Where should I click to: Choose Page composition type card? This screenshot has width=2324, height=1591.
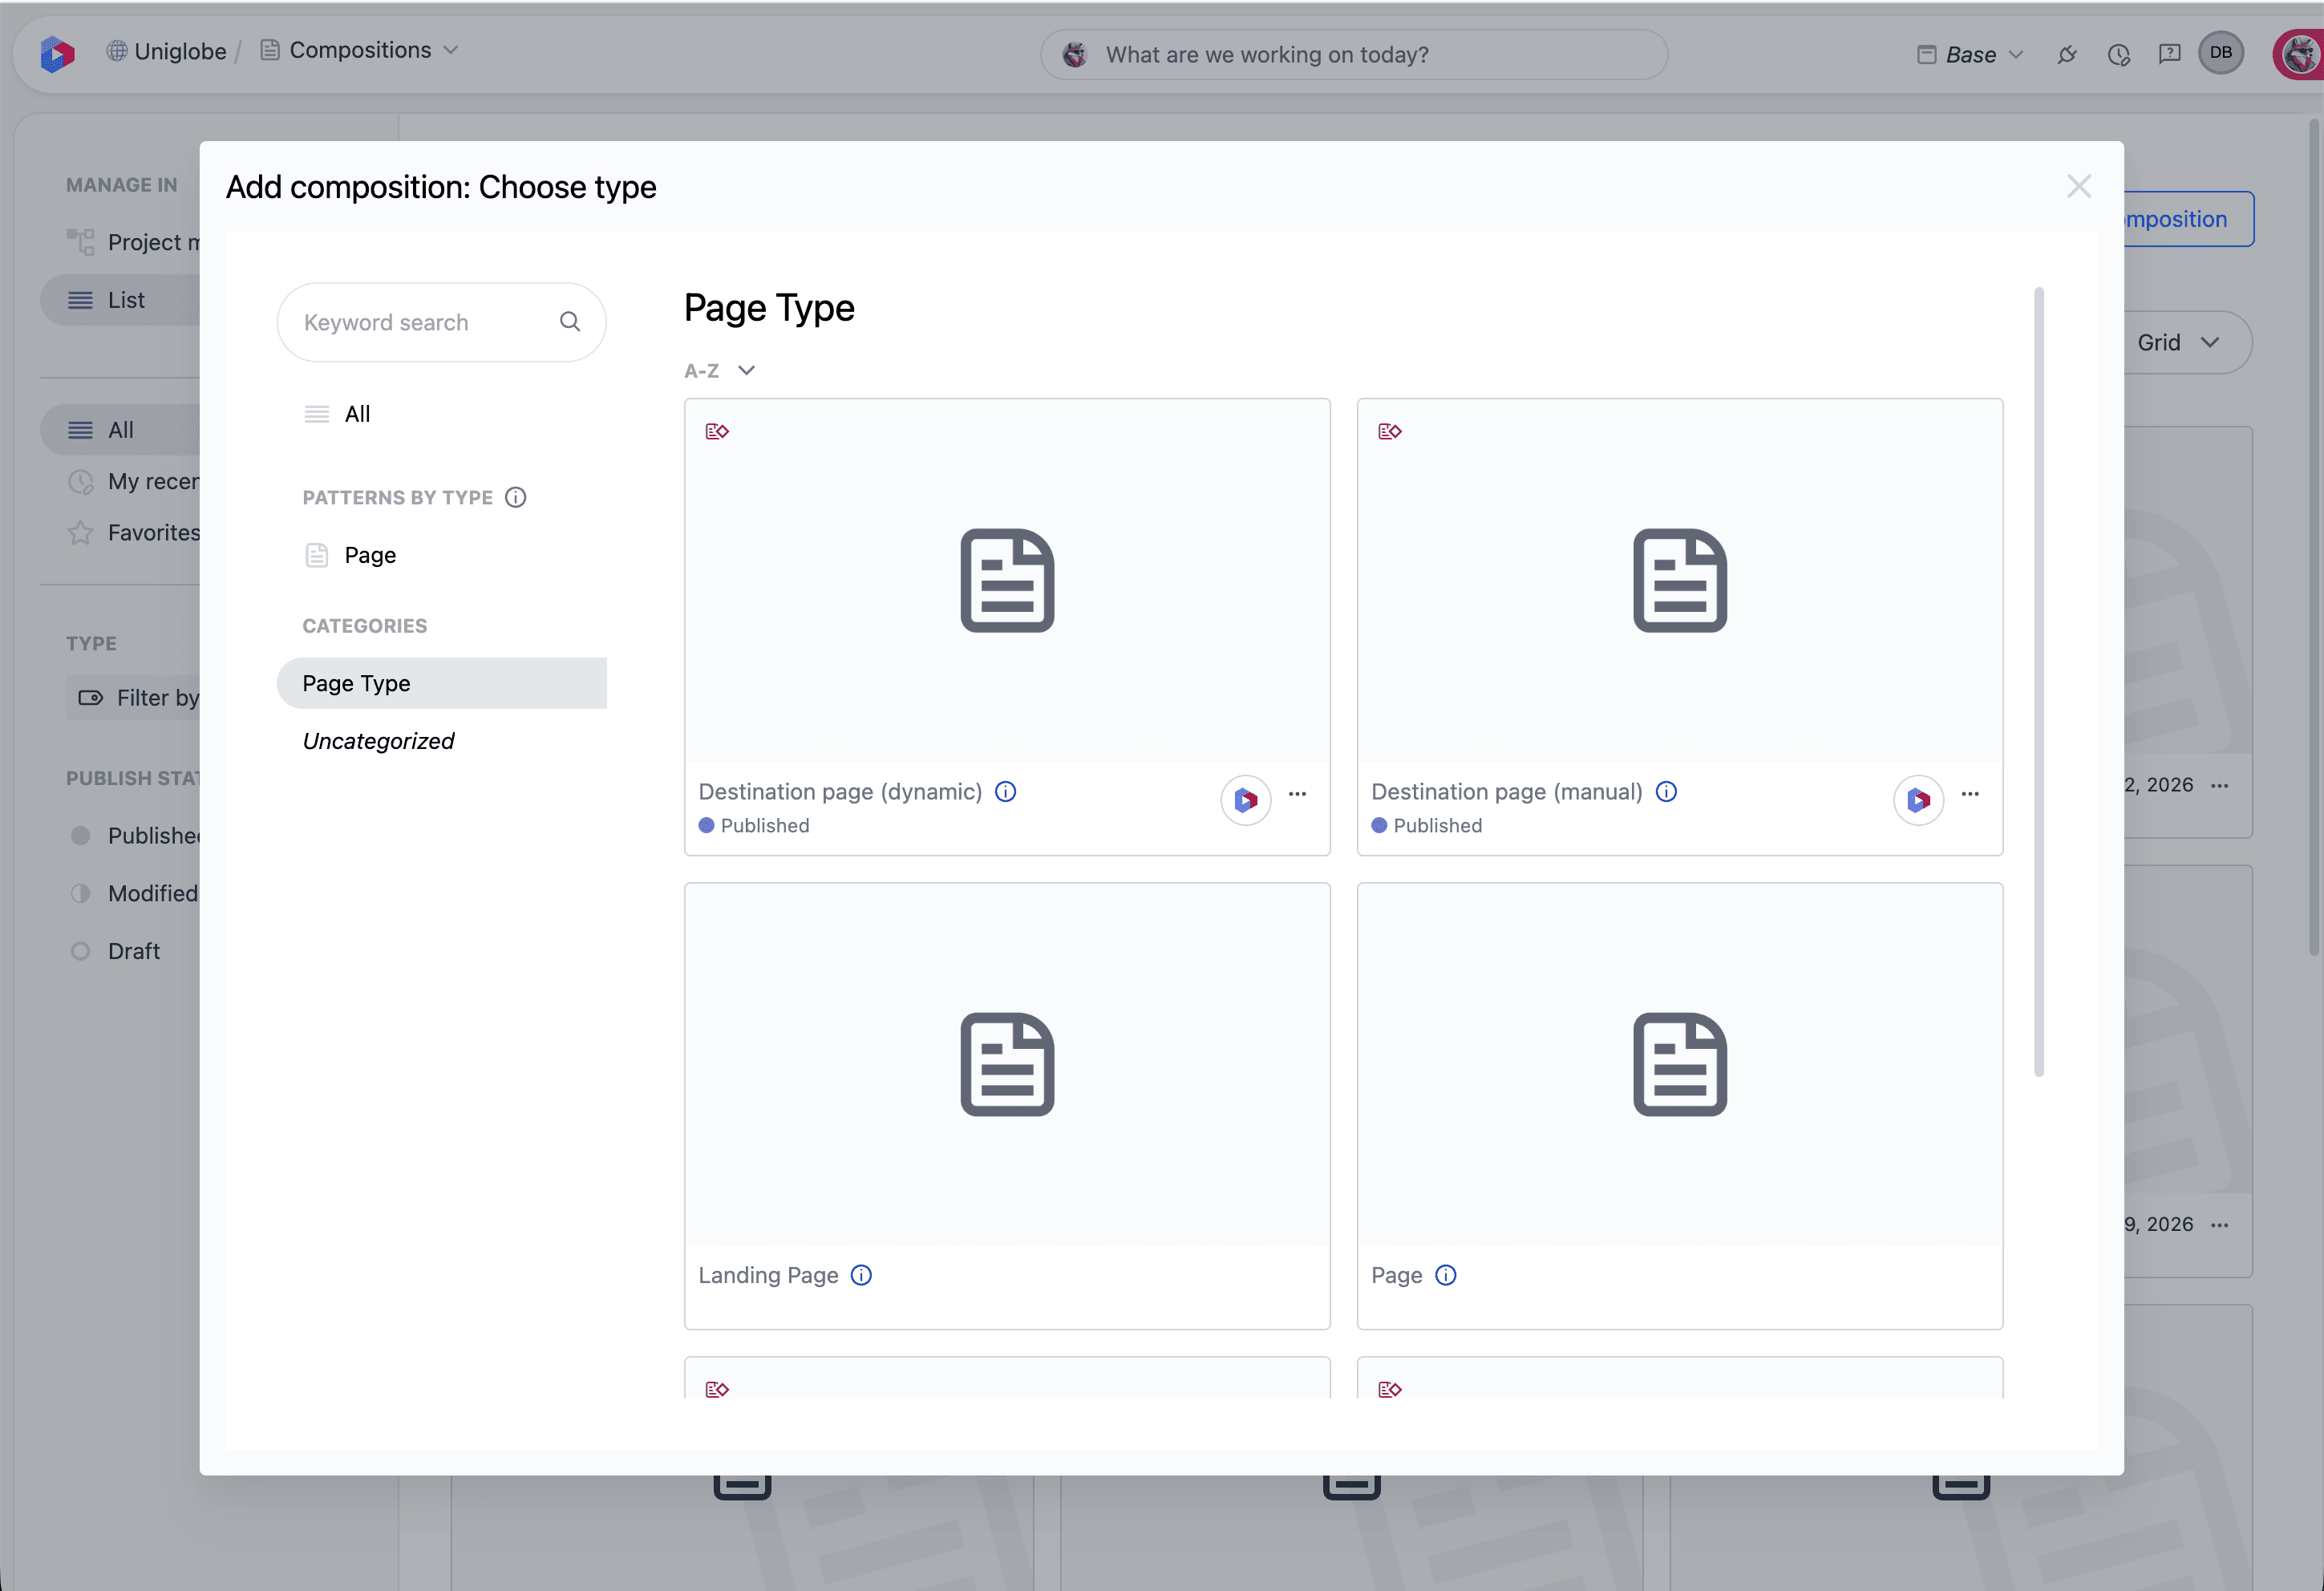pos(1680,1106)
